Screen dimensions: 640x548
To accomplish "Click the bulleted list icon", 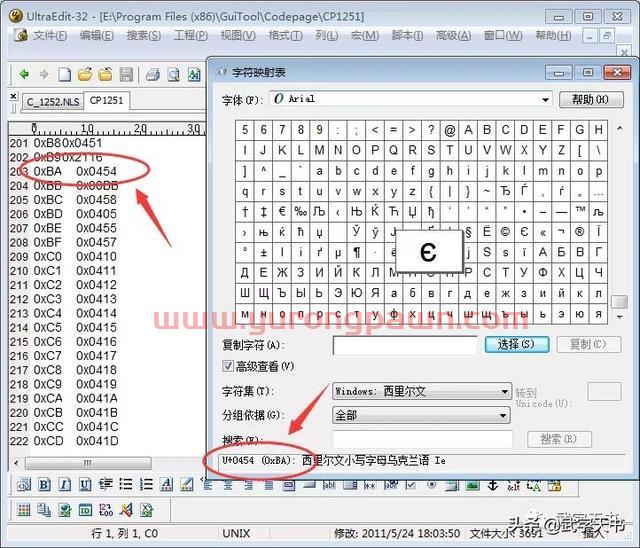I will click(126, 484).
